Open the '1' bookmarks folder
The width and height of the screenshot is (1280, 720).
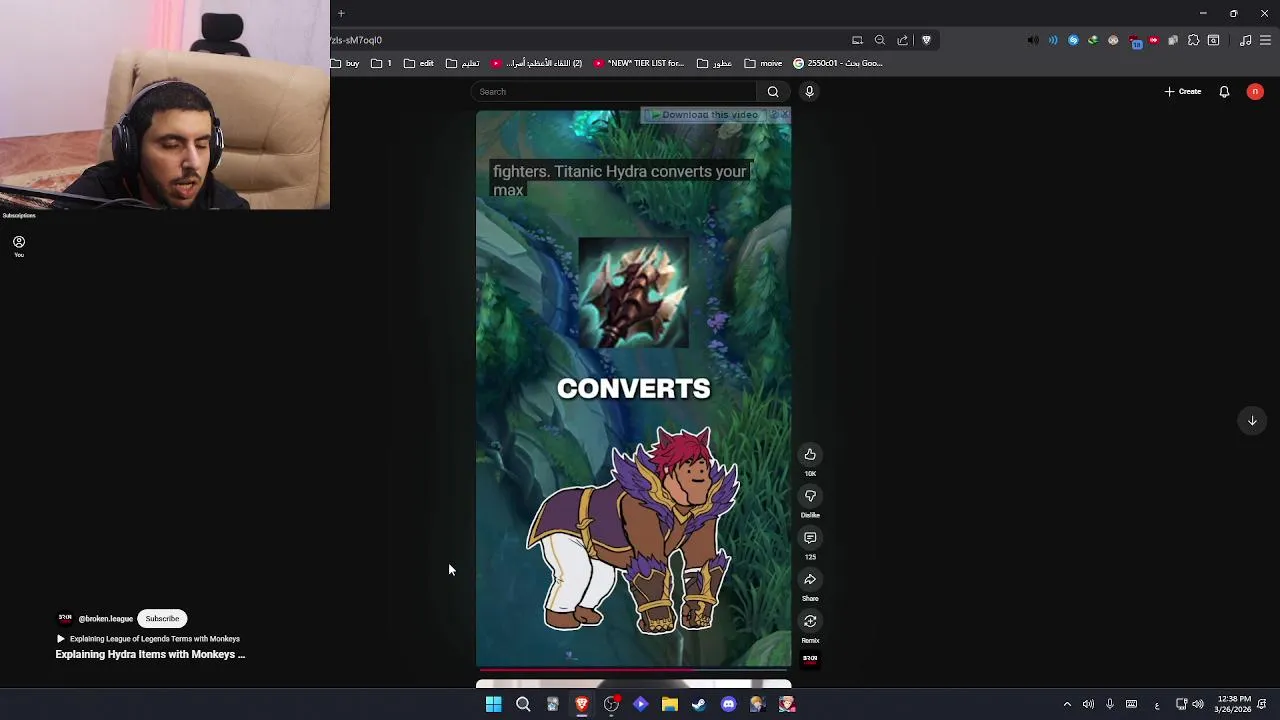[381, 63]
